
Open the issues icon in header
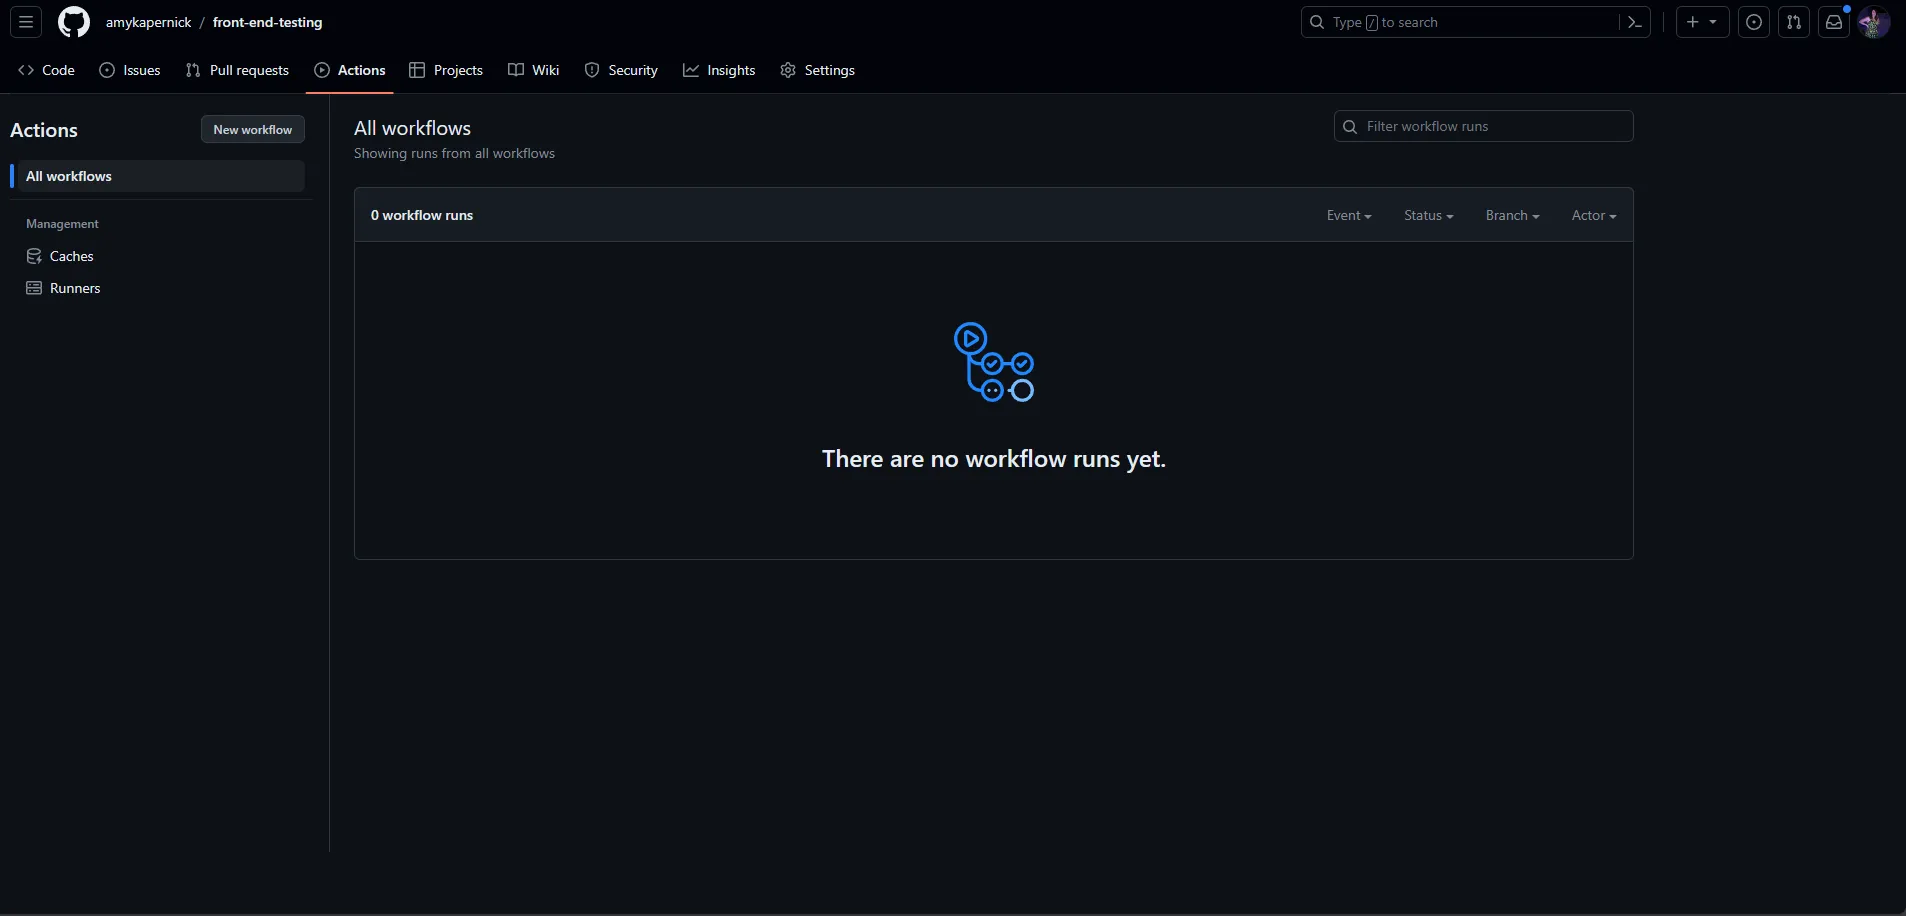point(1753,22)
